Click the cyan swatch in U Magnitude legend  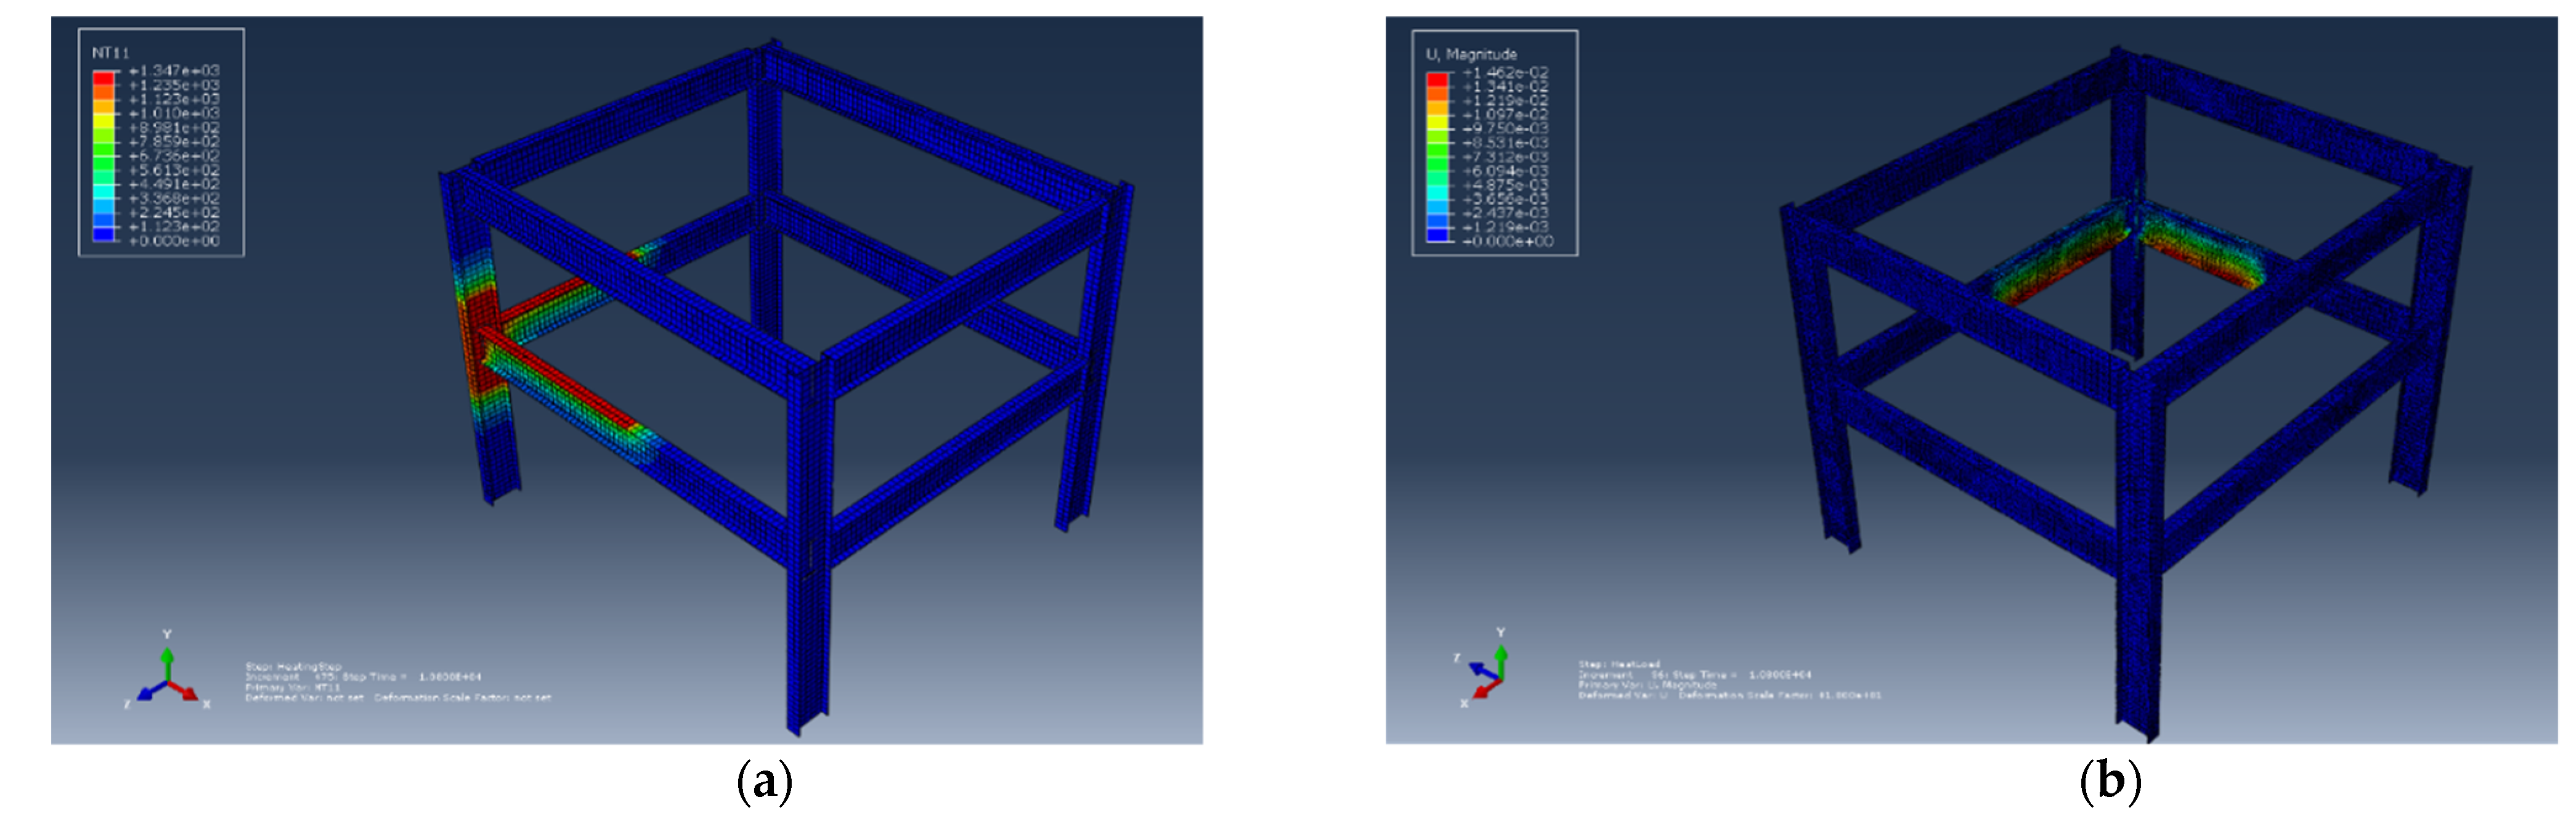(1437, 192)
